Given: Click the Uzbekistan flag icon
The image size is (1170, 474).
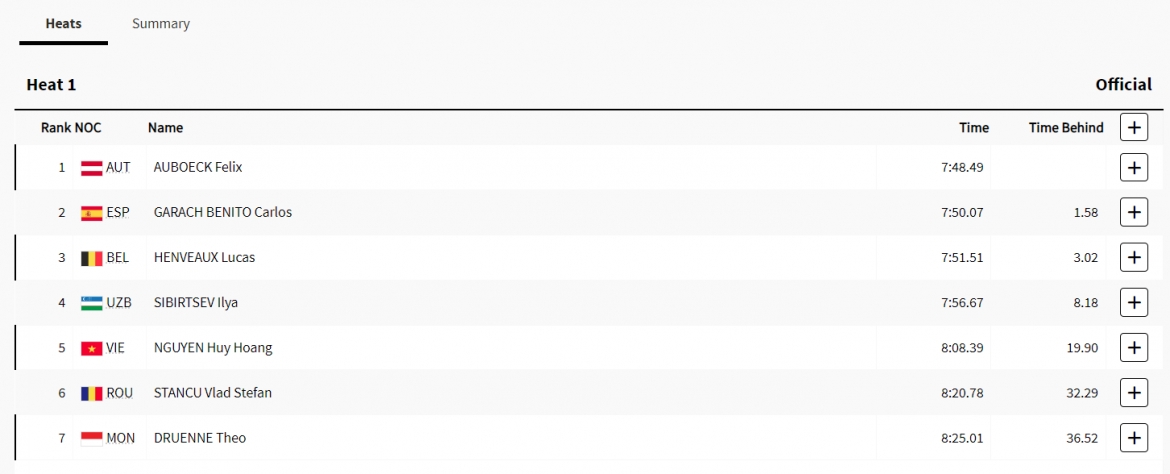Looking at the screenshot, I should tap(92, 303).
